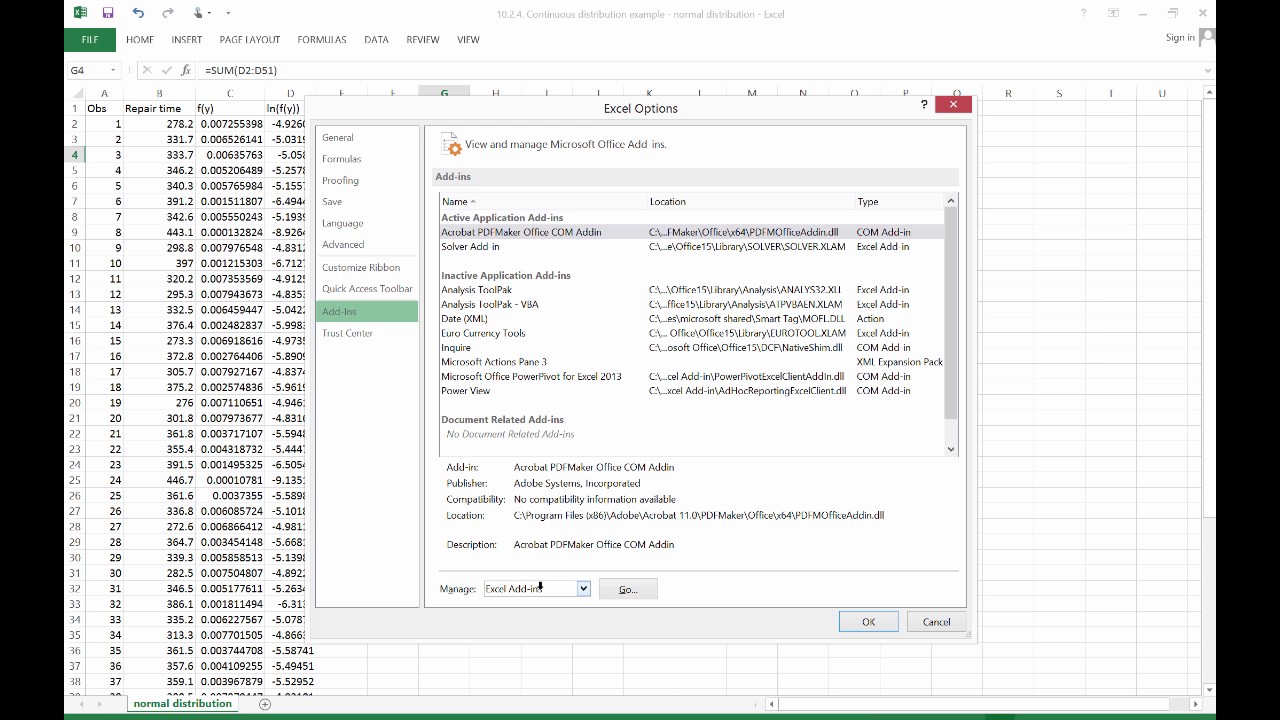Image resolution: width=1280 pixels, height=720 pixels.
Task: Select Customize Ribbon category
Action: tap(367, 267)
